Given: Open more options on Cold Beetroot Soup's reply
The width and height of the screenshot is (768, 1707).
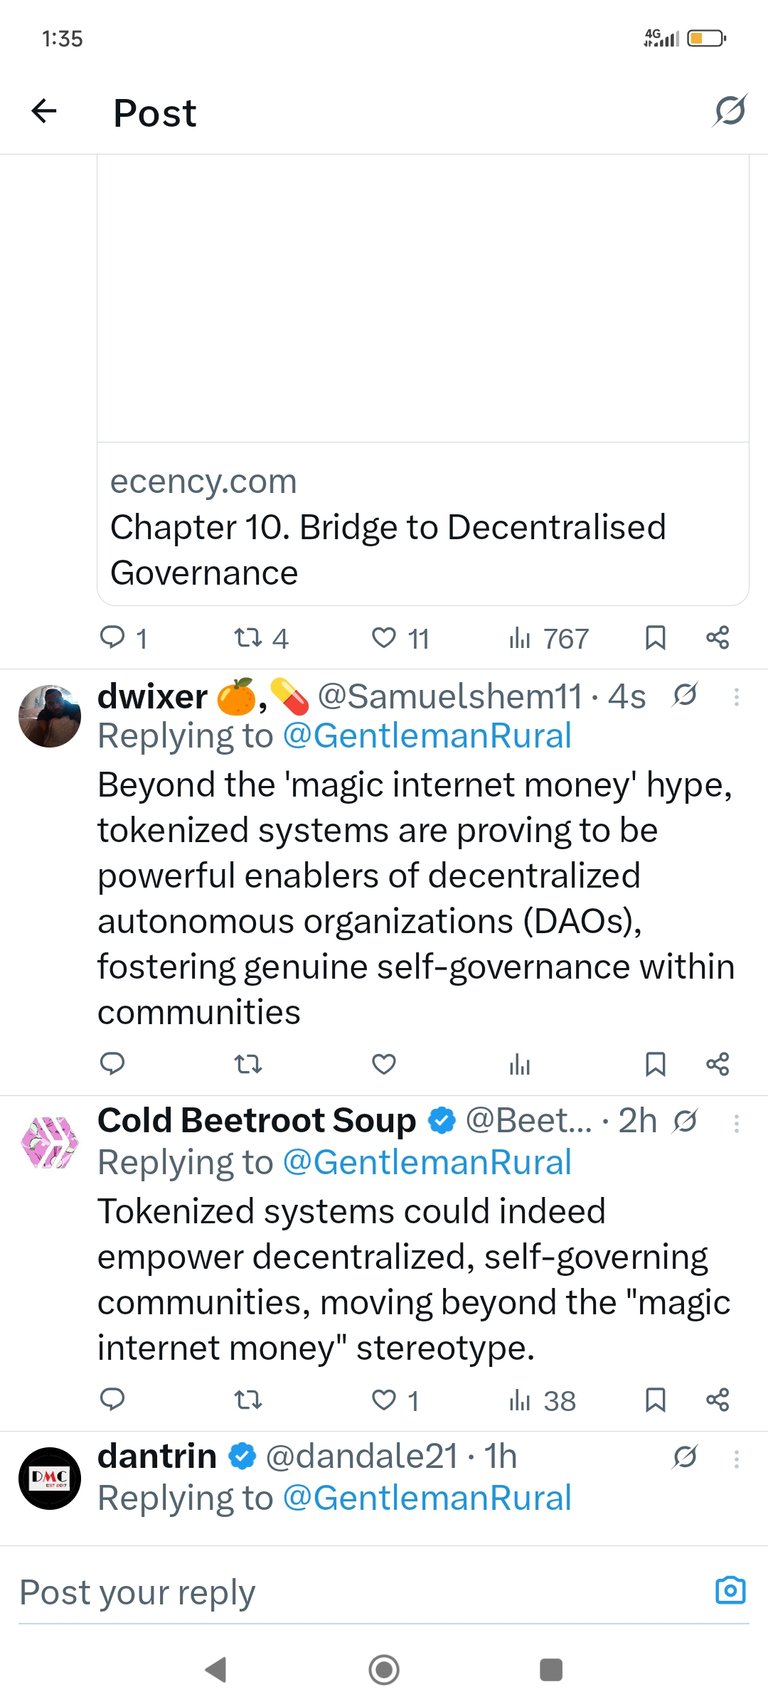Looking at the screenshot, I should click(737, 1123).
